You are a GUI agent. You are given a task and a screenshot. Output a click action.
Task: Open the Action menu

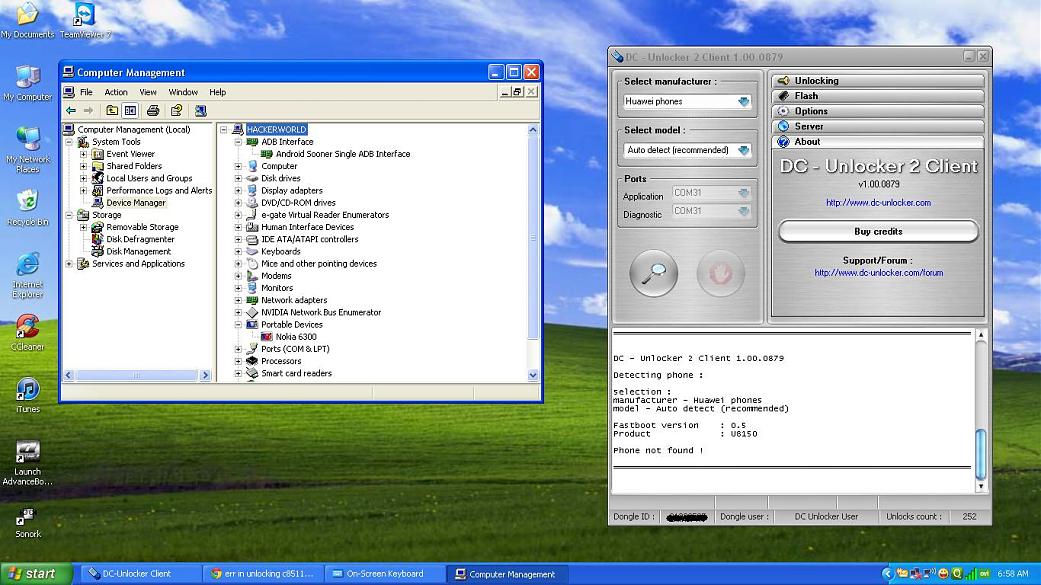click(x=116, y=92)
